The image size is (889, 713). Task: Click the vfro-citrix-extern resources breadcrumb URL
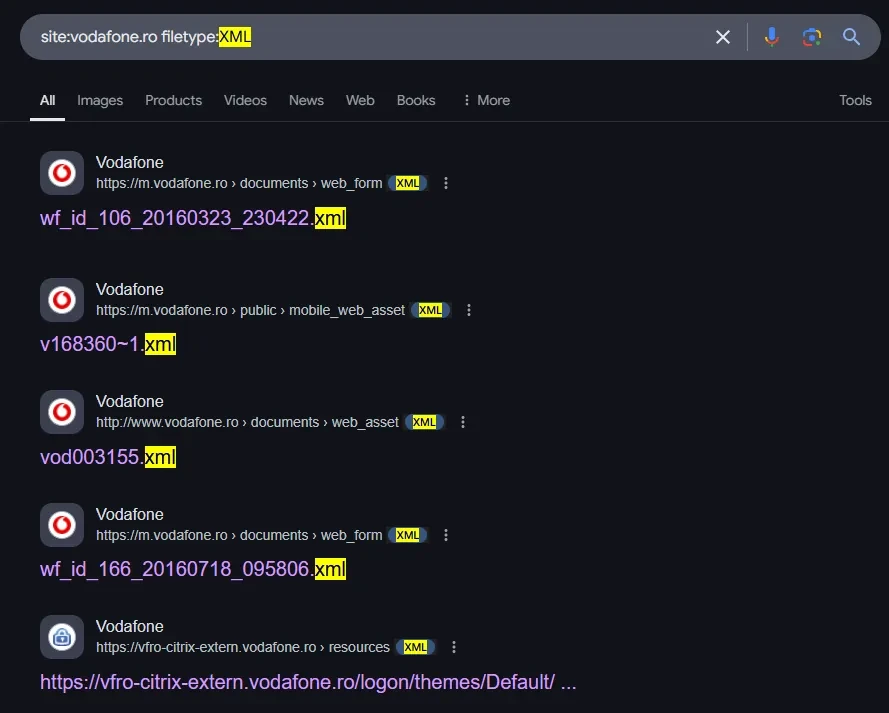[x=243, y=647]
